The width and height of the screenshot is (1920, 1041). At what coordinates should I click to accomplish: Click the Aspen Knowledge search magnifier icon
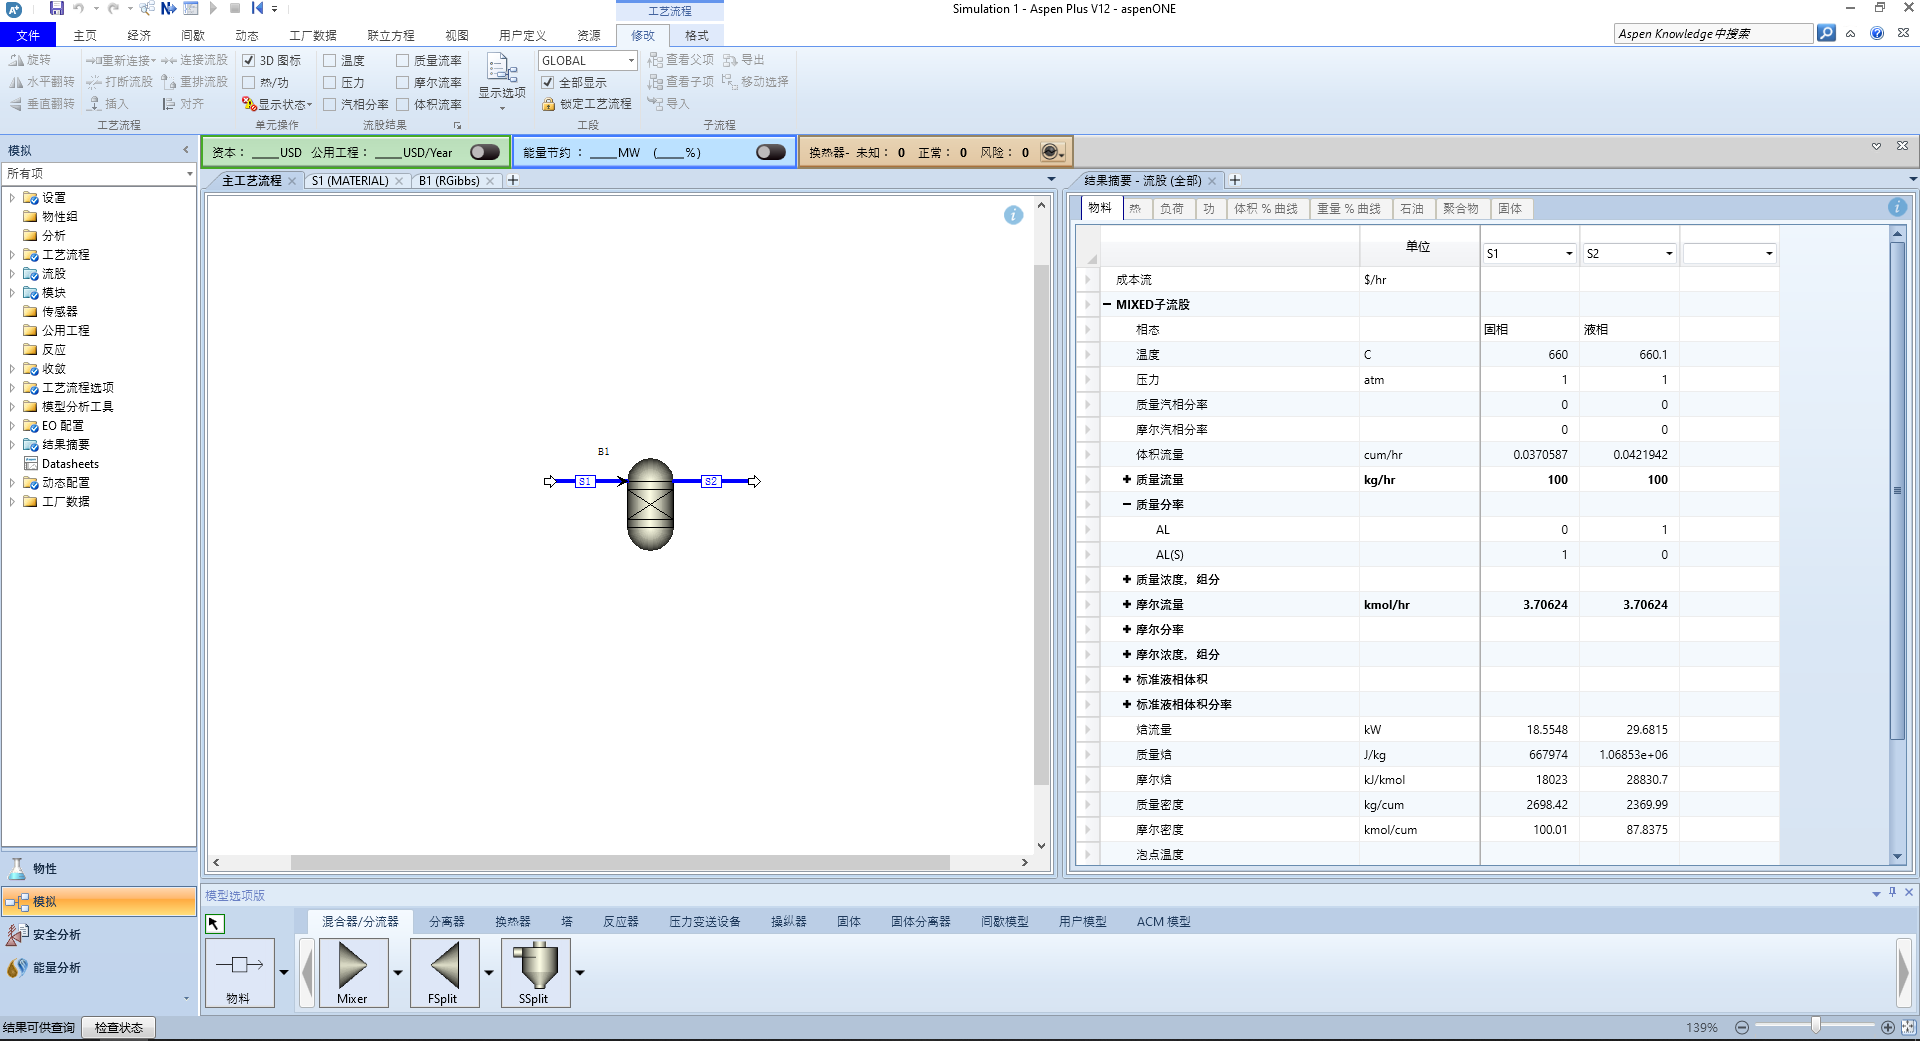coord(1826,33)
